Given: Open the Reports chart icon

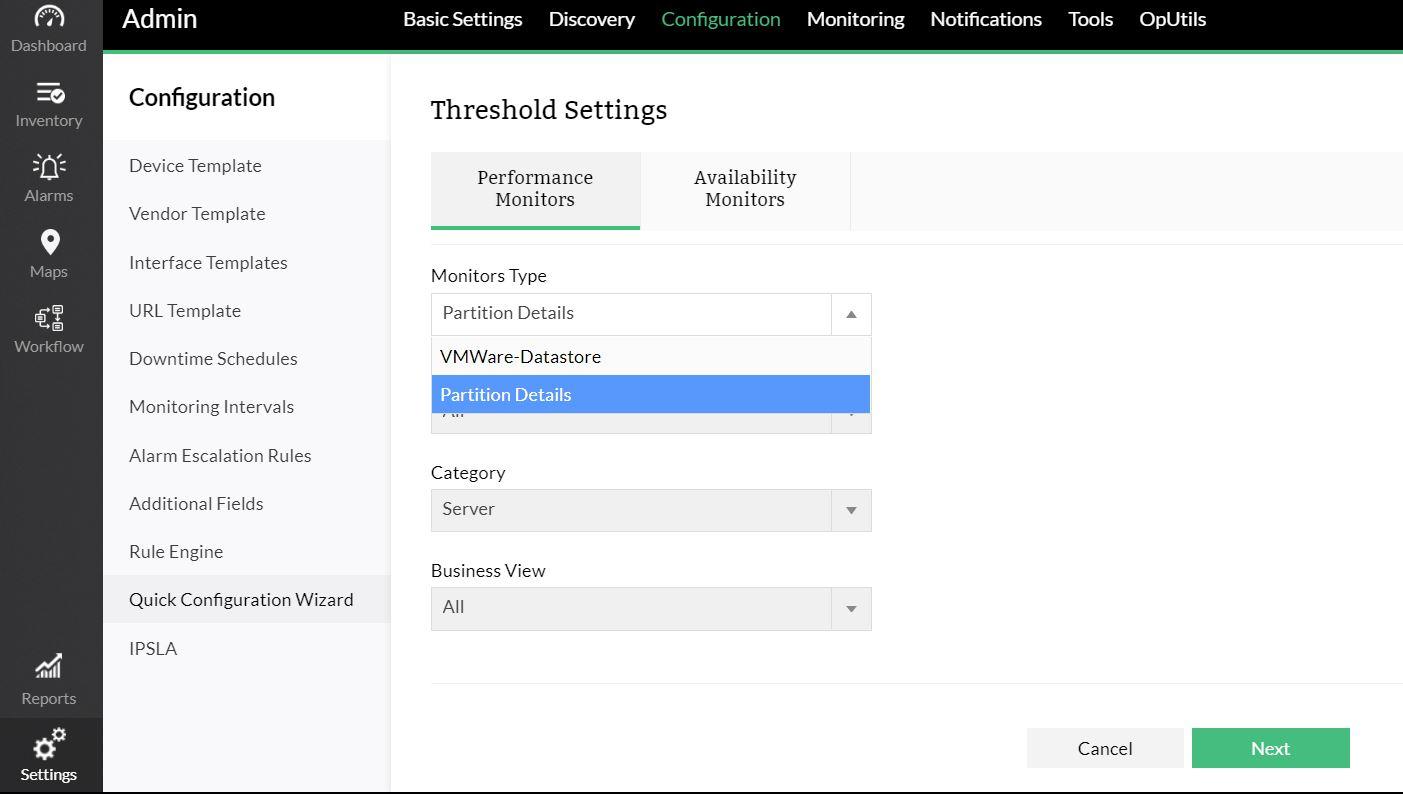Looking at the screenshot, I should click(49, 667).
